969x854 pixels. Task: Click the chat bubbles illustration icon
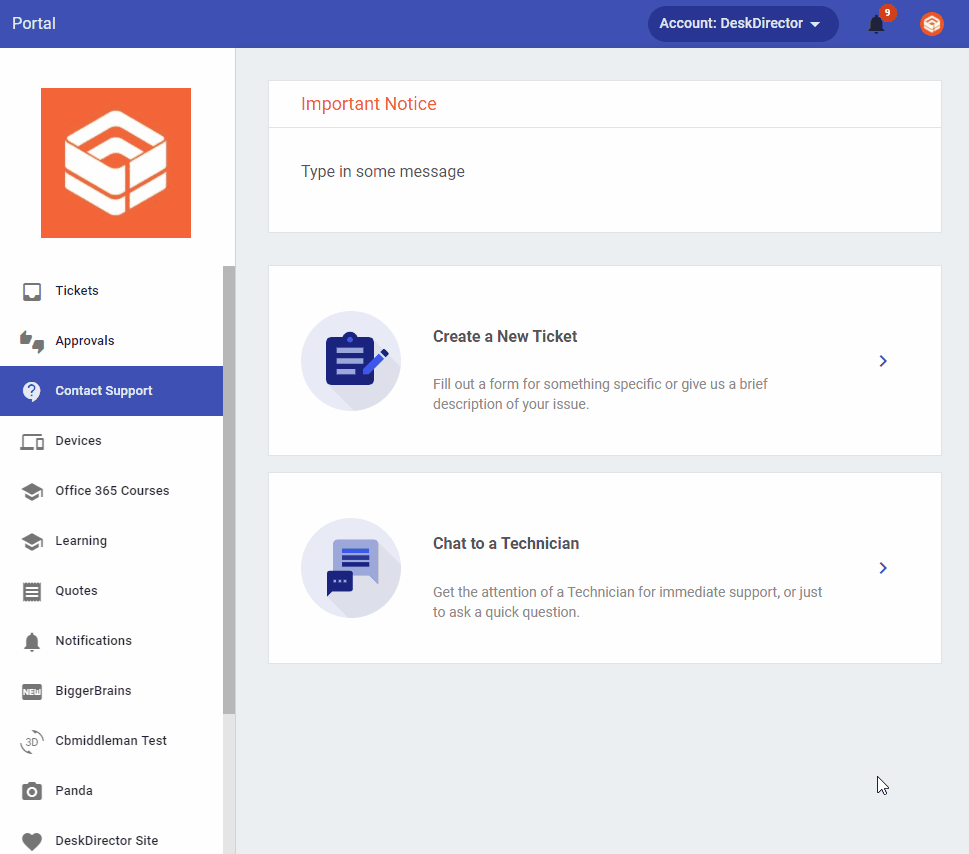[x=351, y=568]
